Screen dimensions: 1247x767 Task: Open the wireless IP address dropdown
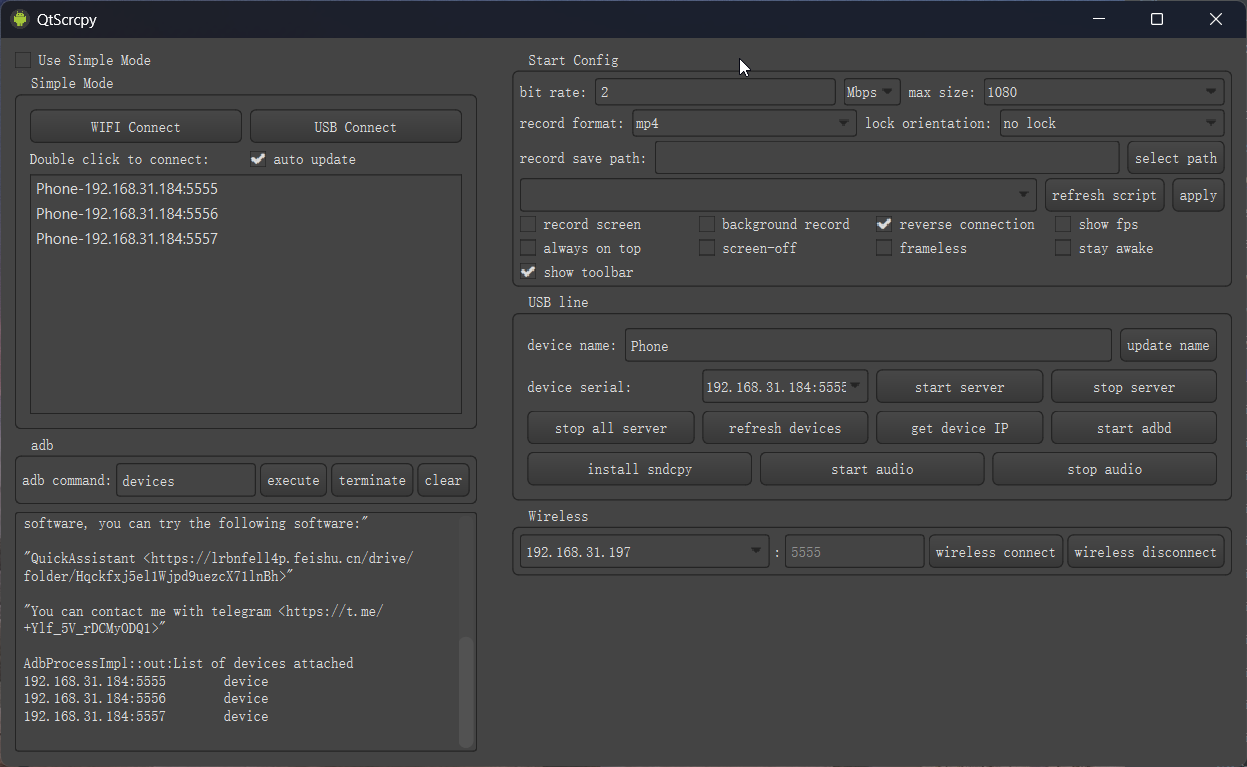pyautogui.click(x=644, y=552)
